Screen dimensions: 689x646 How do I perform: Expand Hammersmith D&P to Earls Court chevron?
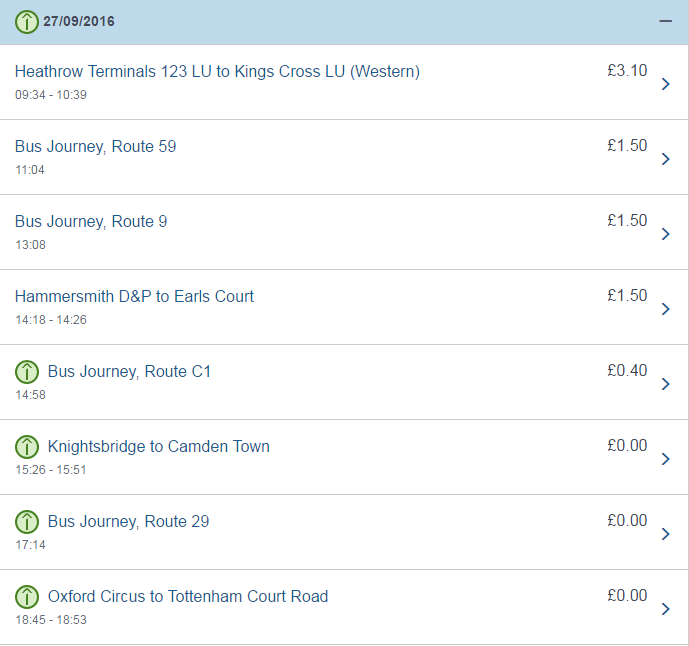coord(666,309)
